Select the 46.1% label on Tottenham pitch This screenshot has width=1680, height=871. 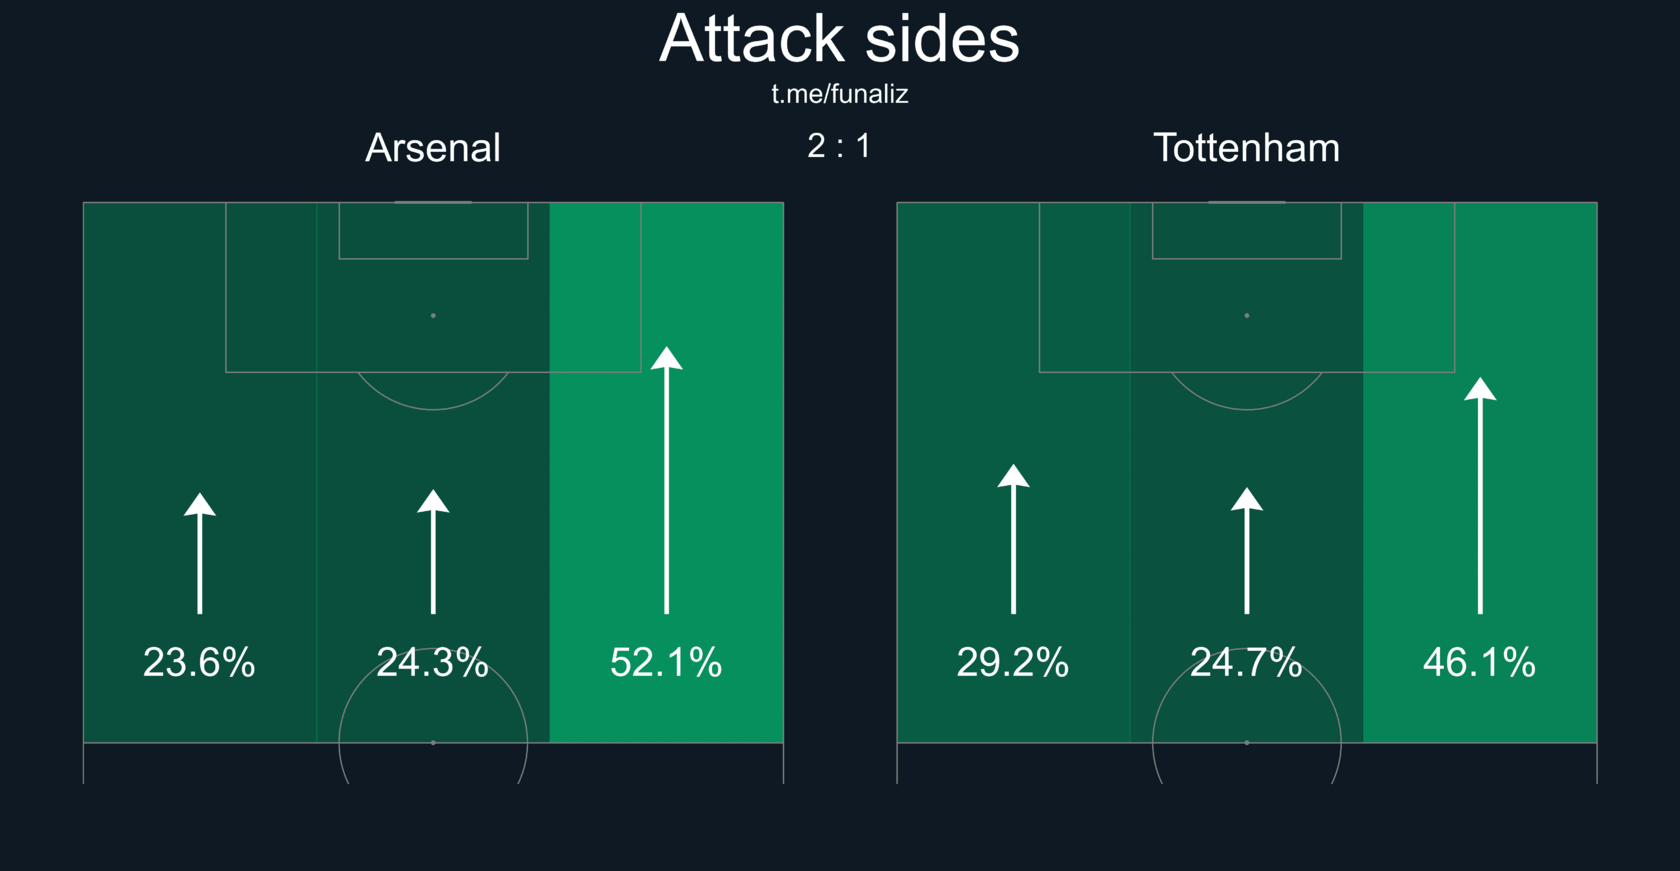pyautogui.click(x=1480, y=662)
